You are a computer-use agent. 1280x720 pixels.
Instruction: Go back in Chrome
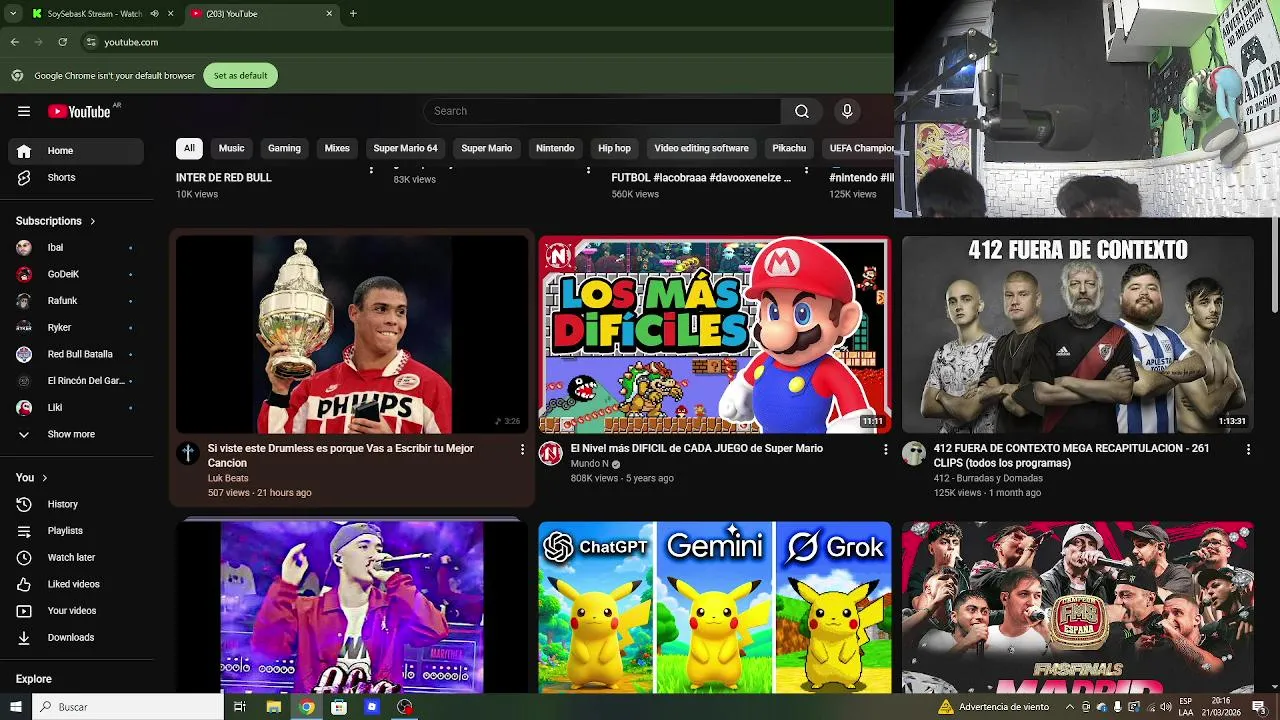point(14,42)
